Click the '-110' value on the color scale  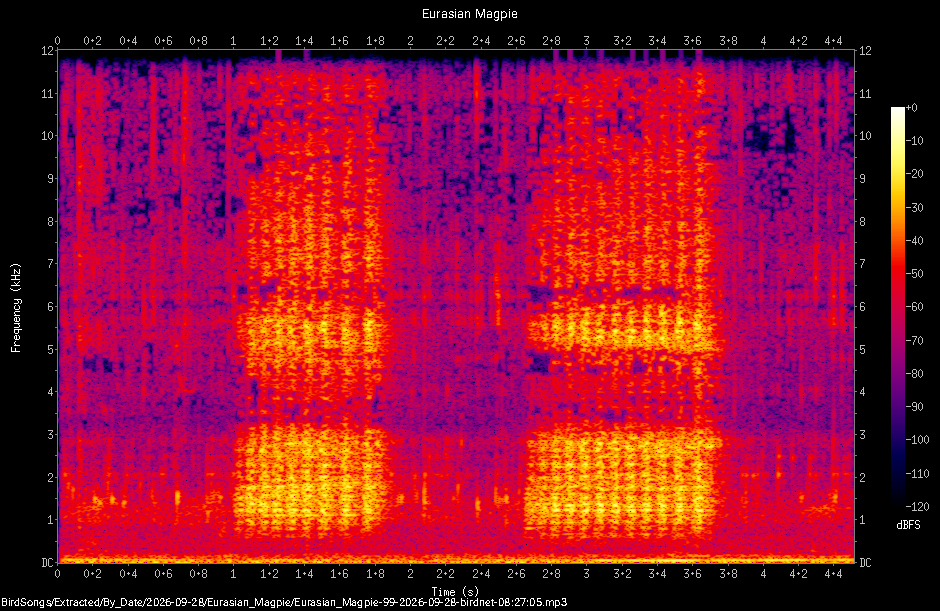917,474
